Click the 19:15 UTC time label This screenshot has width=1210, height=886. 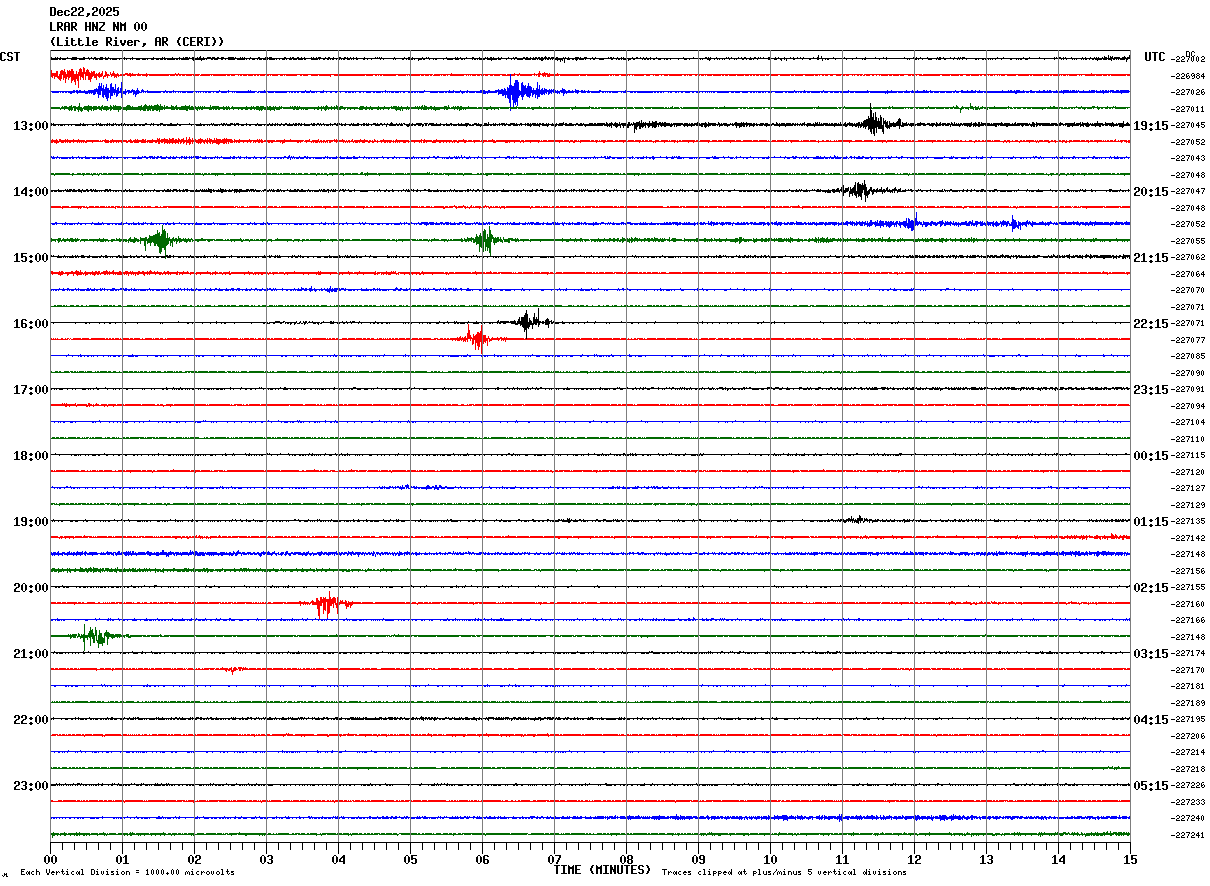click(x=1150, y=126)
